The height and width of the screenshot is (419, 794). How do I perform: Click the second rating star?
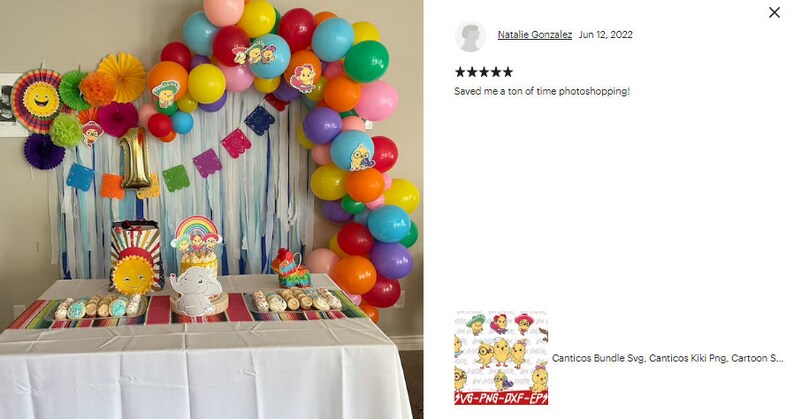point(472,72)
